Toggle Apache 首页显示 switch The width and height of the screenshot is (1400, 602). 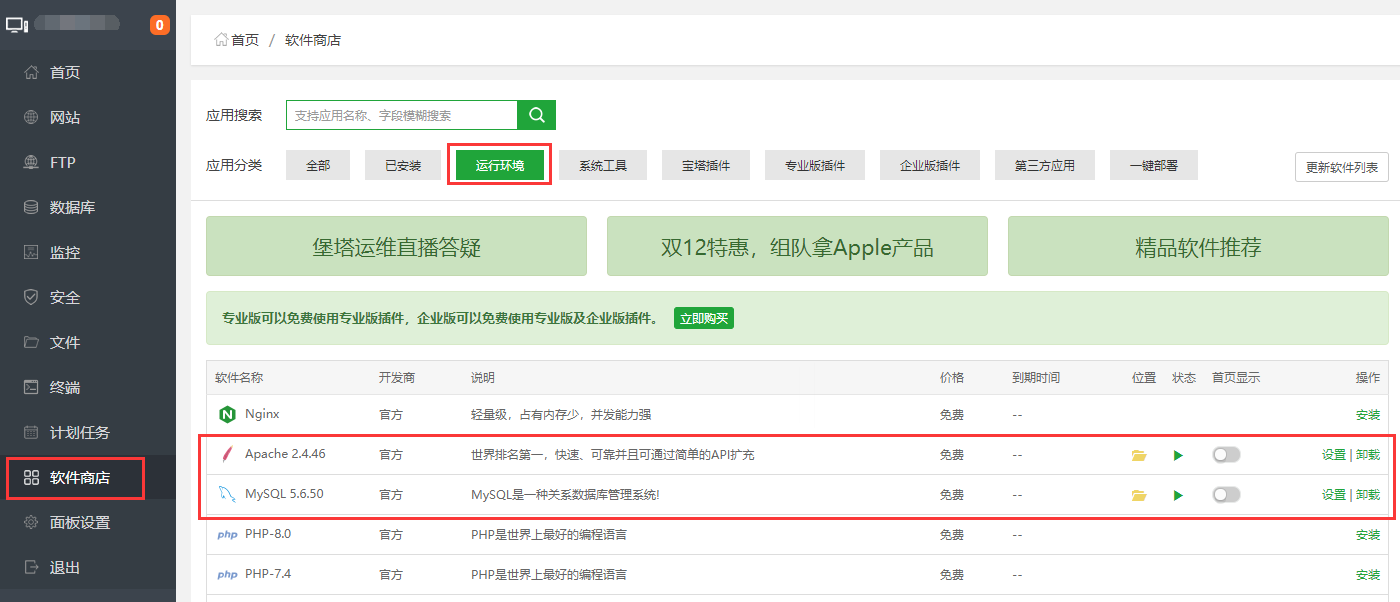point(1226,455)
